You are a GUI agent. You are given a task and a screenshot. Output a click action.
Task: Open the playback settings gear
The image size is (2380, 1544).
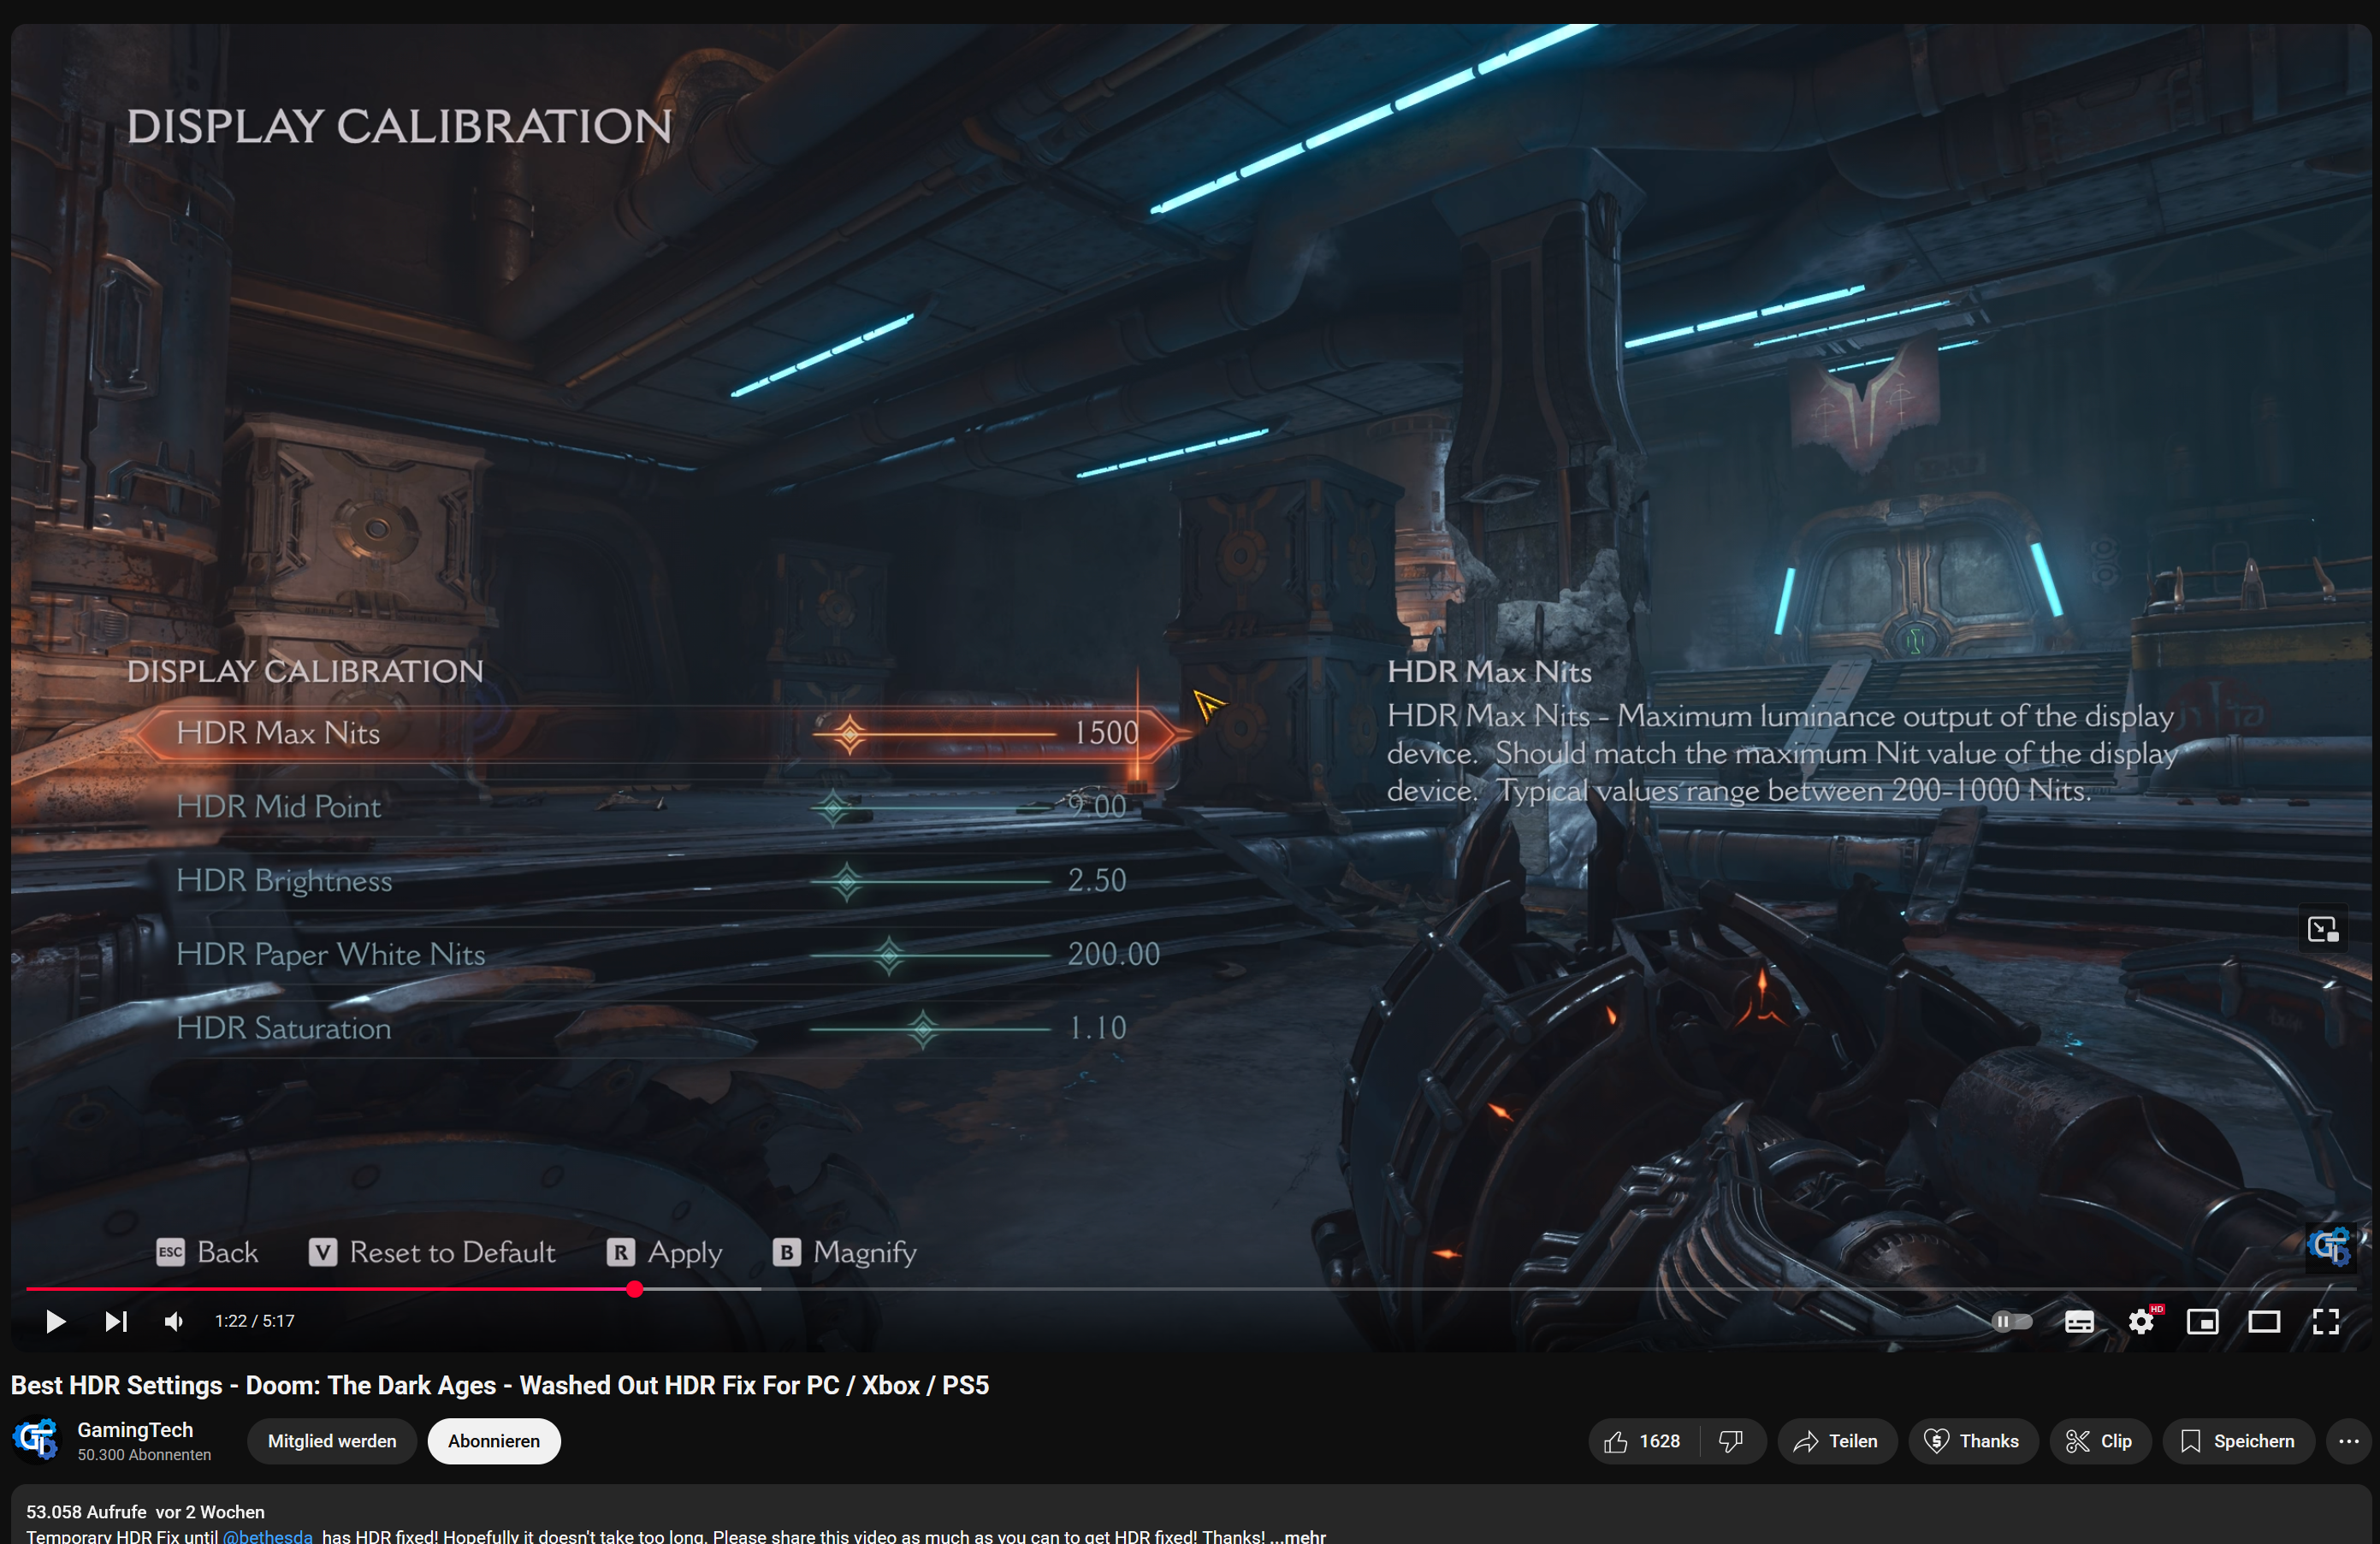(x=2141, y=1321)
